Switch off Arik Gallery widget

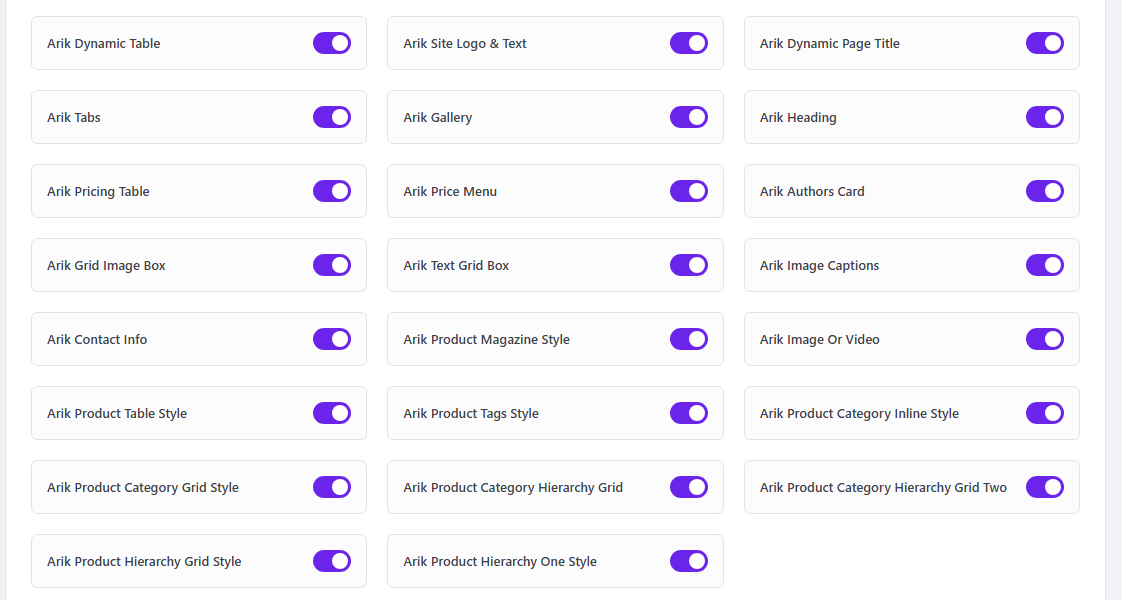point(688,117)
